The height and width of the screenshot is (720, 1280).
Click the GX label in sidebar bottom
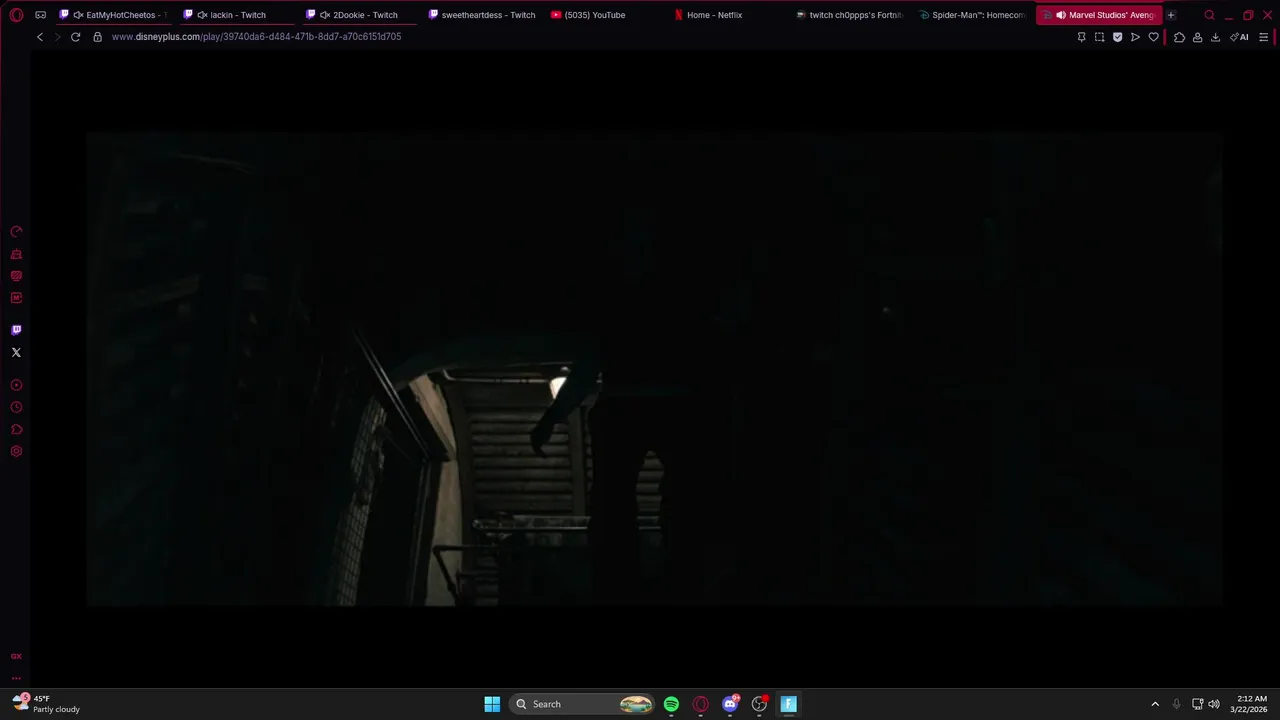click(x=16, y=656)
